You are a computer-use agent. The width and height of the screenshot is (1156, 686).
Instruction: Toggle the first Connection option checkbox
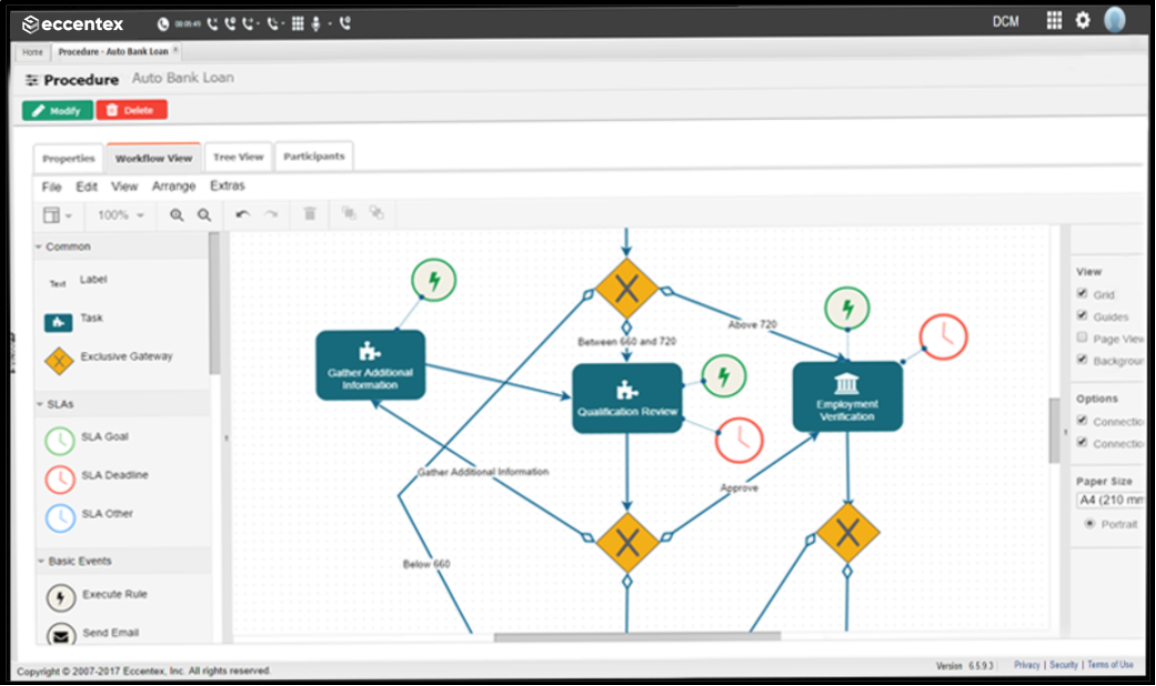pyautogui.click(x=1082, y=420)
